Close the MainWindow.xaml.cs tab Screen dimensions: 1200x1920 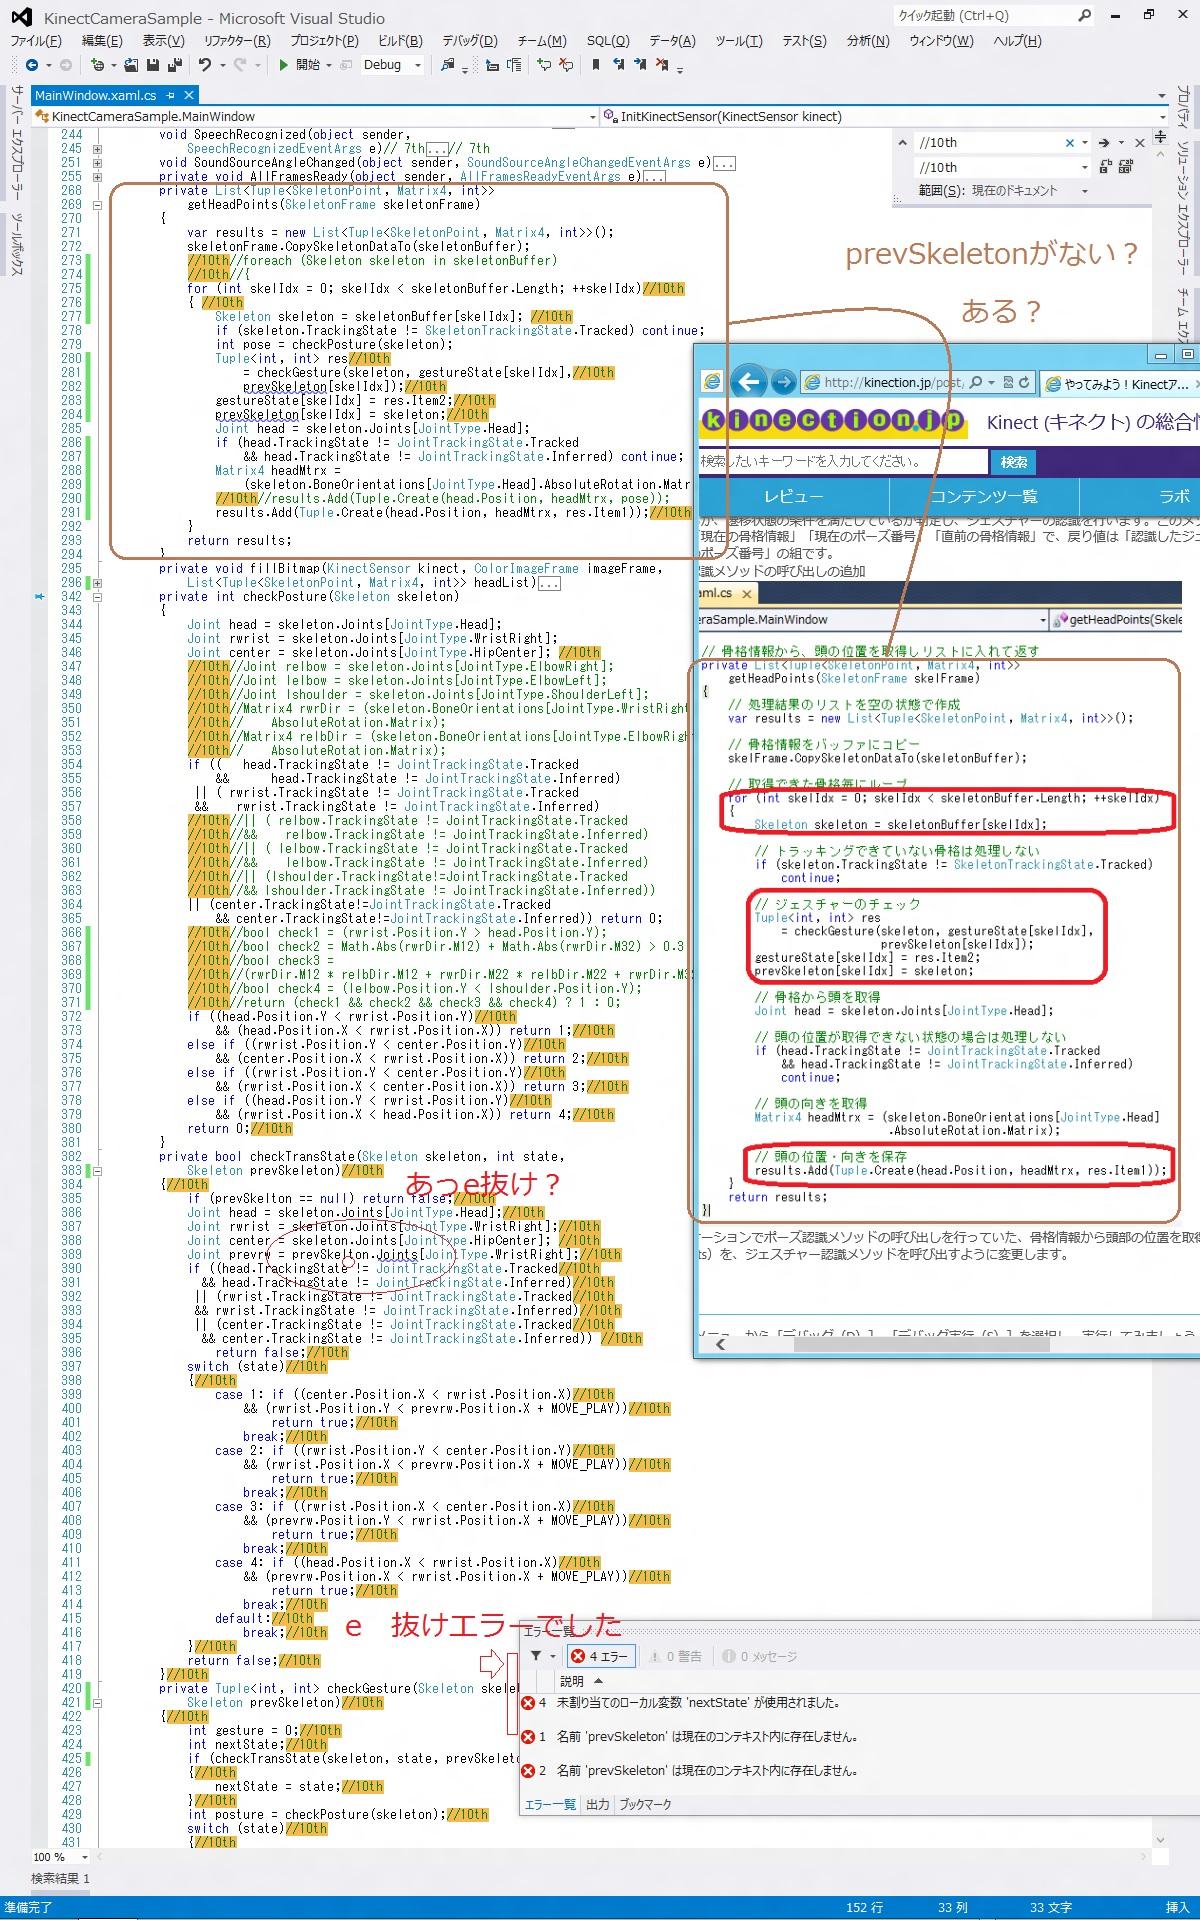pyautogui.click(x=188, y=95)
